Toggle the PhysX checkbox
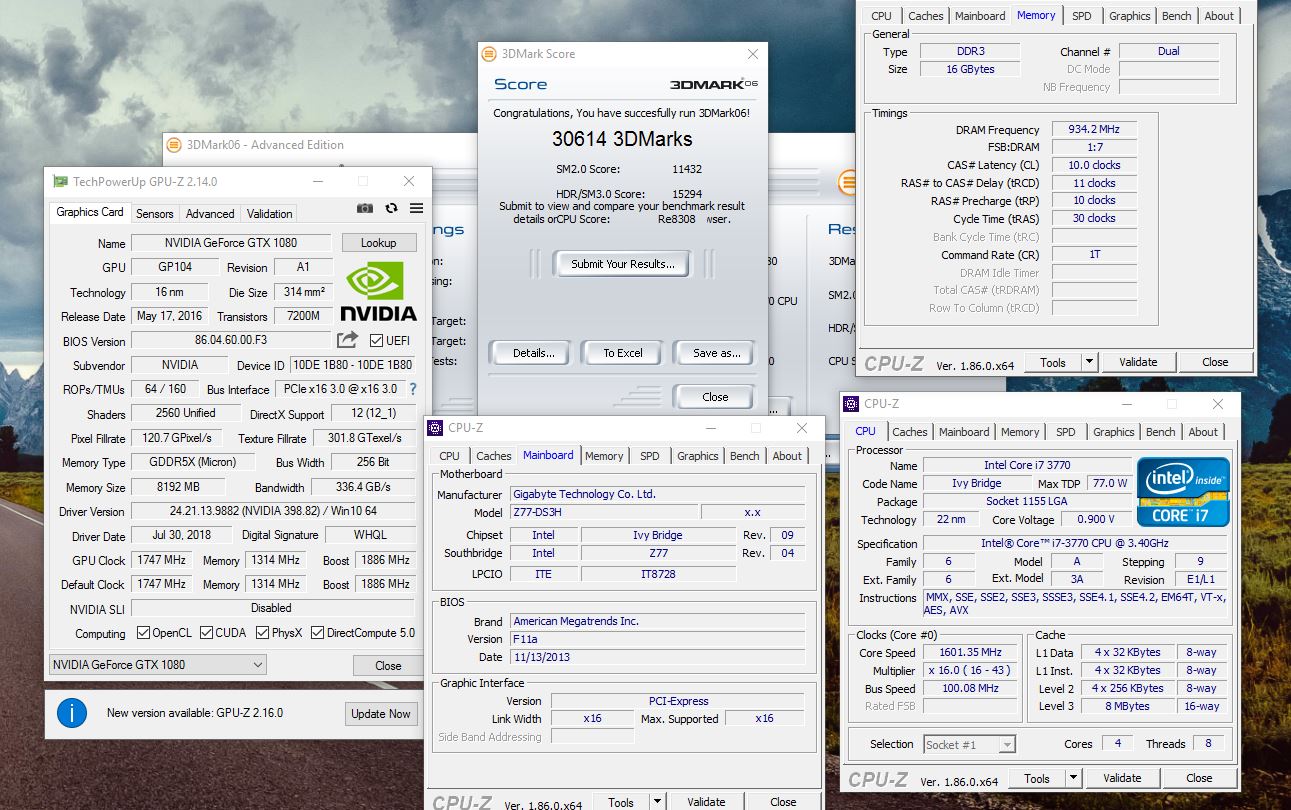The height and width of the screenshot is (810, 1291). click(262, 633)
